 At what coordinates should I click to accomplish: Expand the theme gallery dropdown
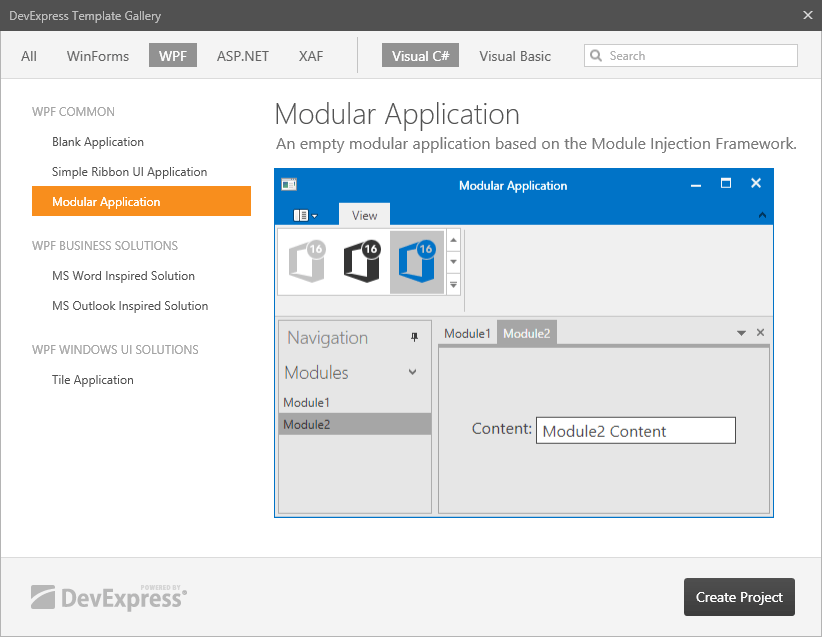coord(453,284)
